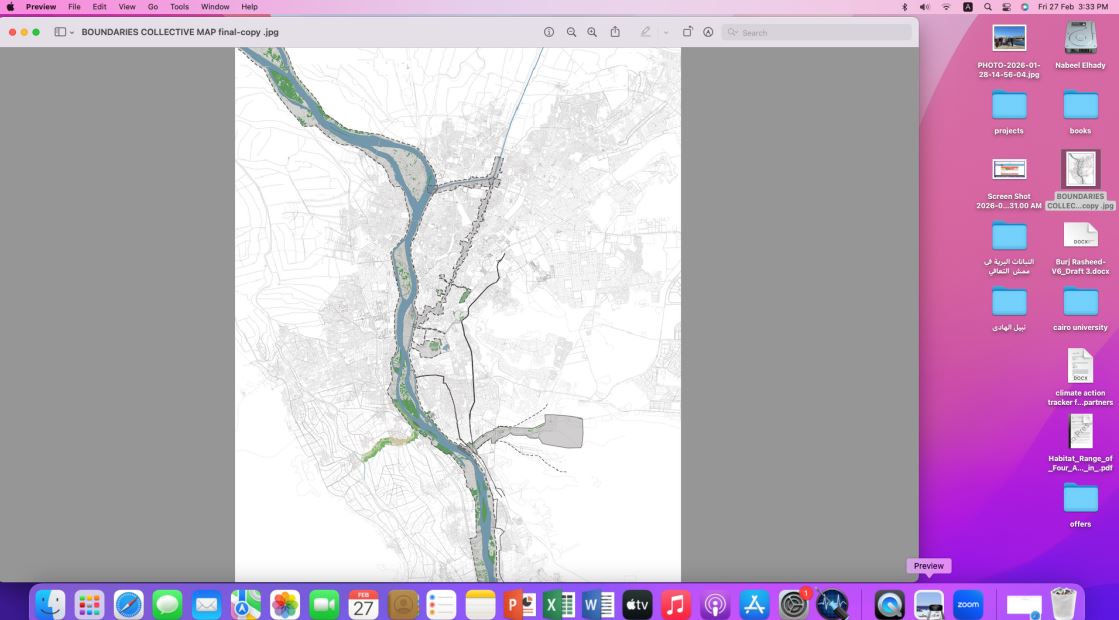Click the volume icon in menu bar
Viewport: 1119px width, 620px height.
tap(924, 6)
